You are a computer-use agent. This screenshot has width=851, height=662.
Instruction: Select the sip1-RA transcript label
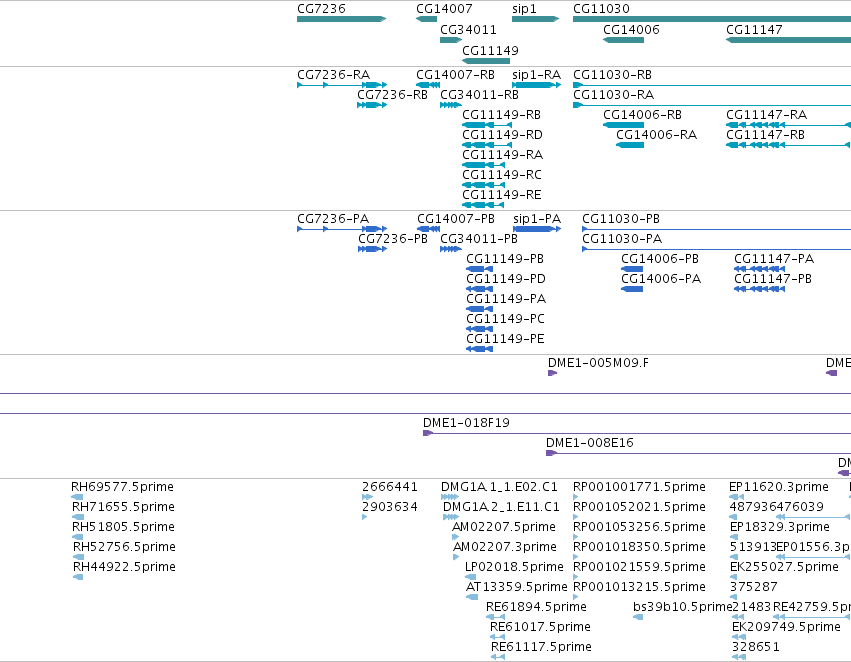(536, 74)
